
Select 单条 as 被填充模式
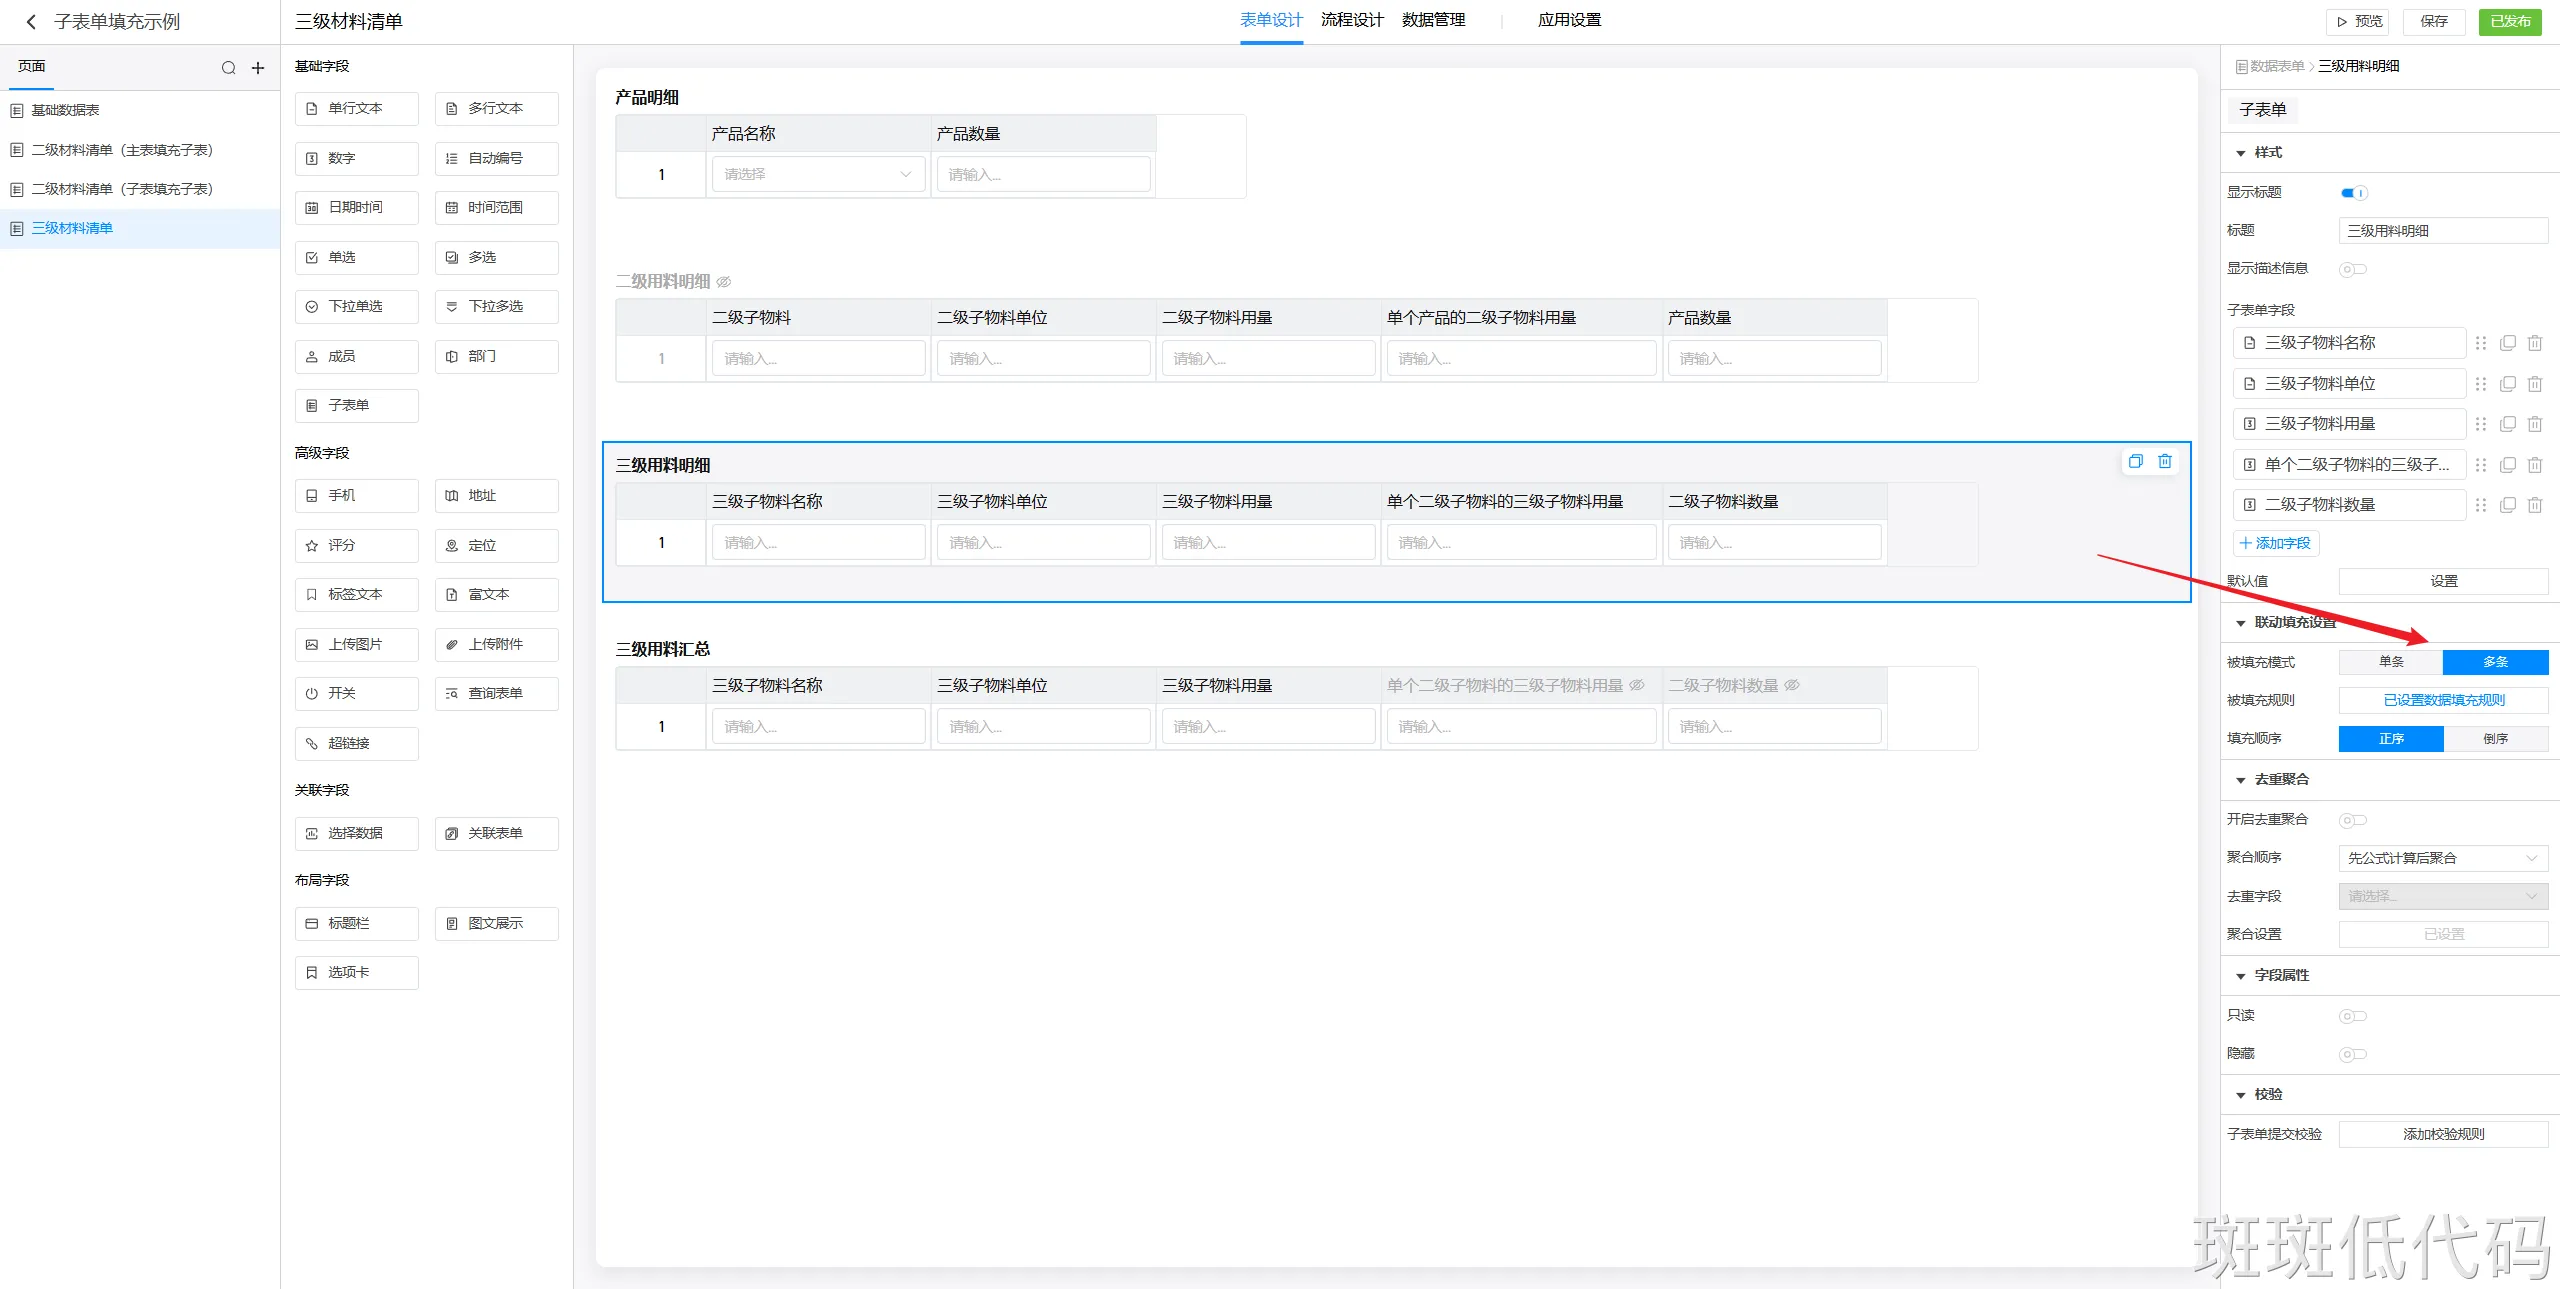click(2390, 662)
